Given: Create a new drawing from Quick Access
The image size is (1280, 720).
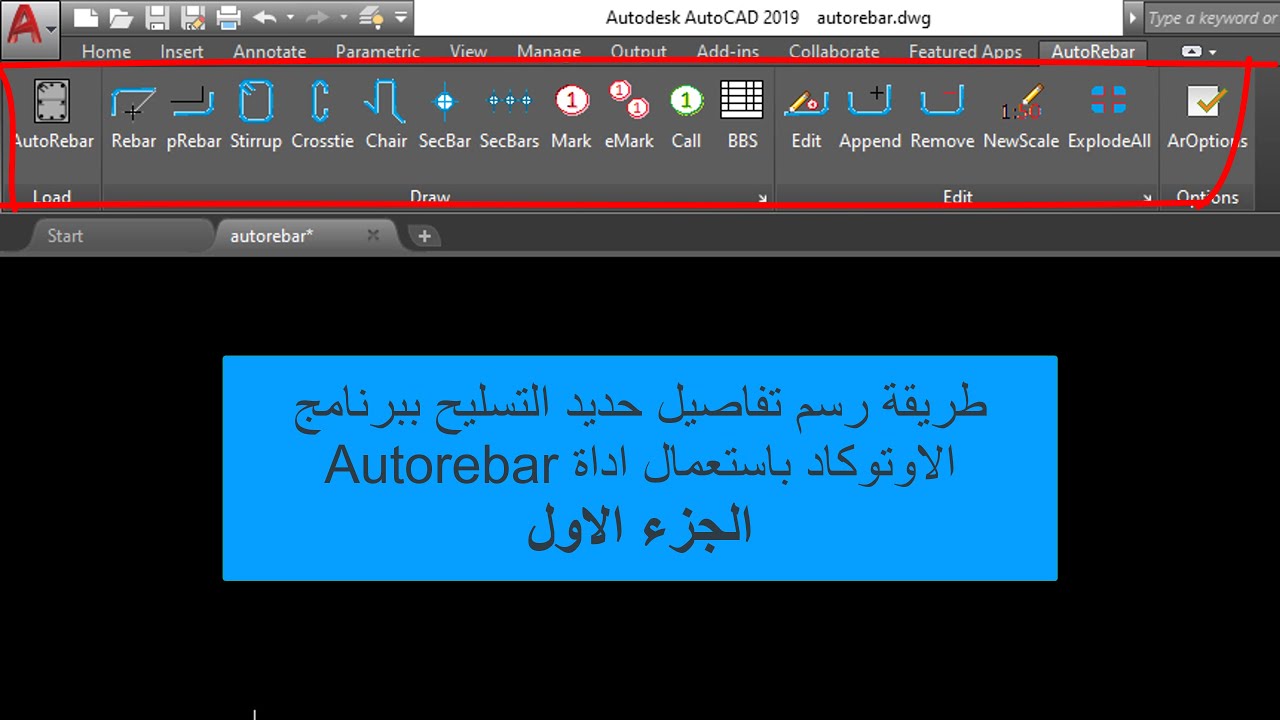Looking at the screenshot, I should (x=87, y=17).
